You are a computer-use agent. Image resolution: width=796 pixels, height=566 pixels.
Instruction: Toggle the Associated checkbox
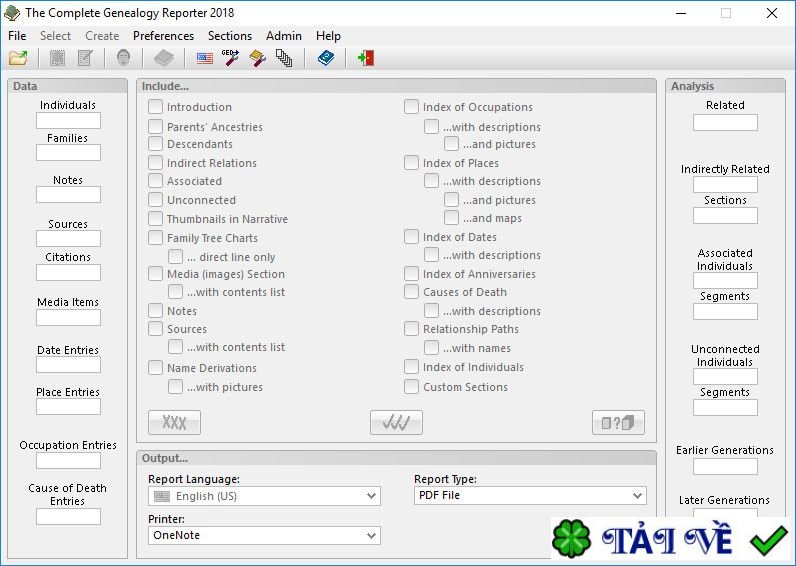[155, 181]
